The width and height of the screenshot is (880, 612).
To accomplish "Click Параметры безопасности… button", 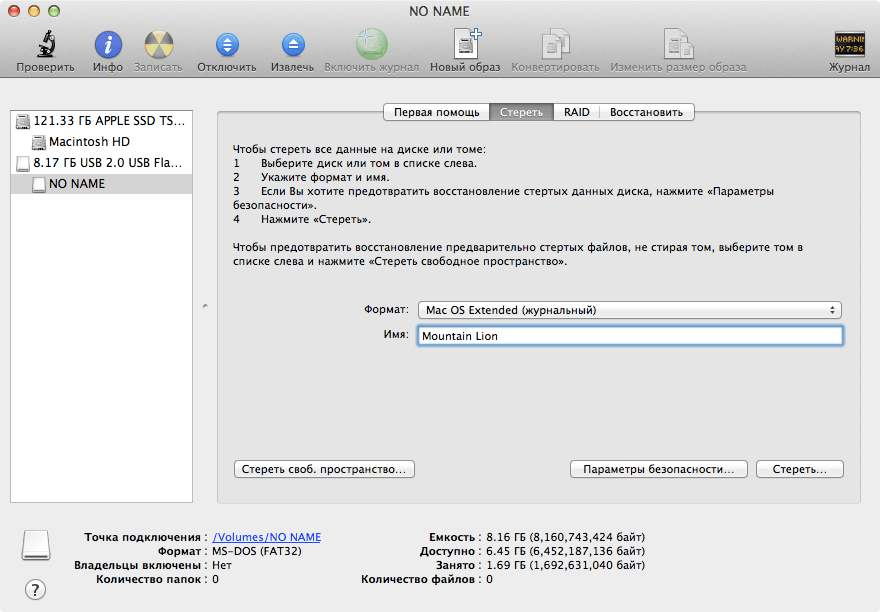I will click(x=659, y=469).
